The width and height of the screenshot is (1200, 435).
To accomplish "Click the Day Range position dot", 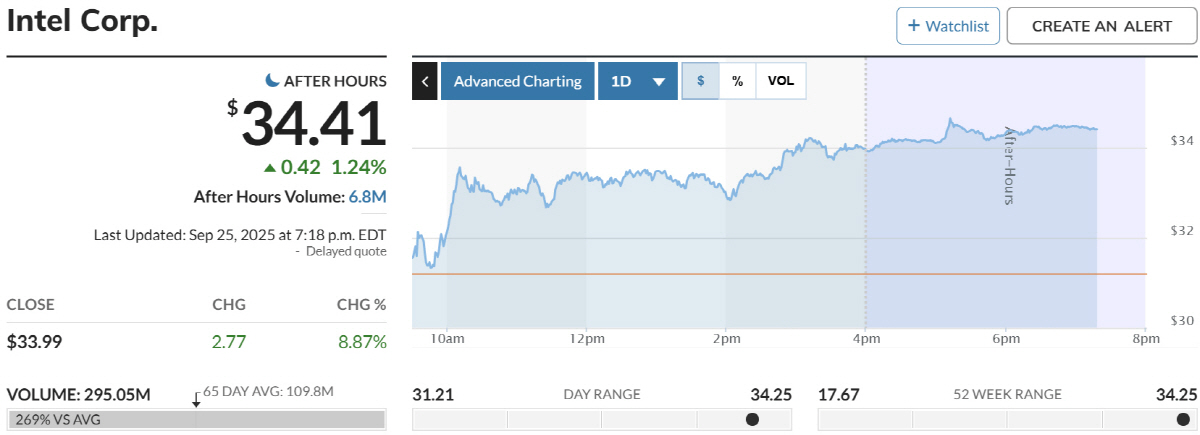I will click(752, 419).
